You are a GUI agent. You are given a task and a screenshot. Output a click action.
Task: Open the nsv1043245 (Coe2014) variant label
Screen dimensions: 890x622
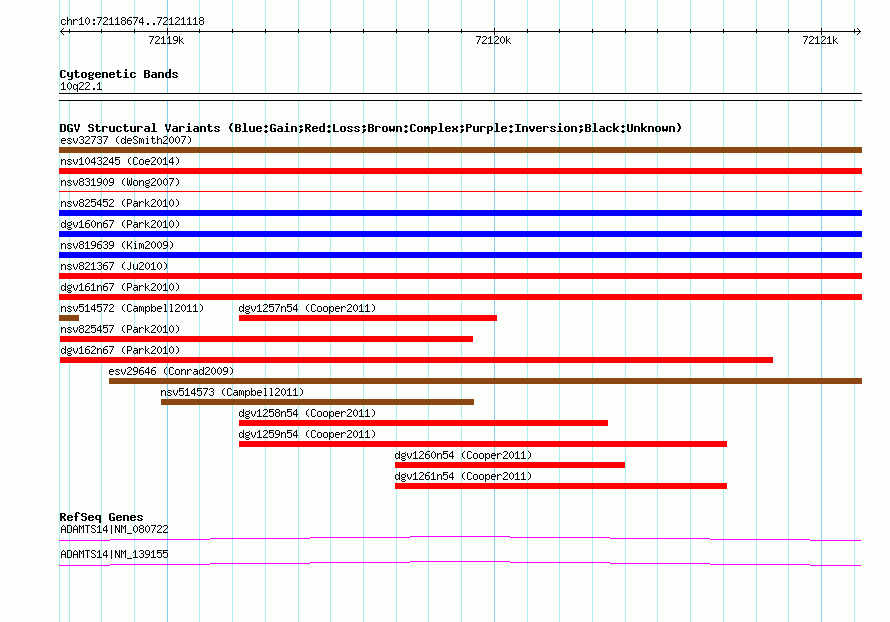point(120,161)
